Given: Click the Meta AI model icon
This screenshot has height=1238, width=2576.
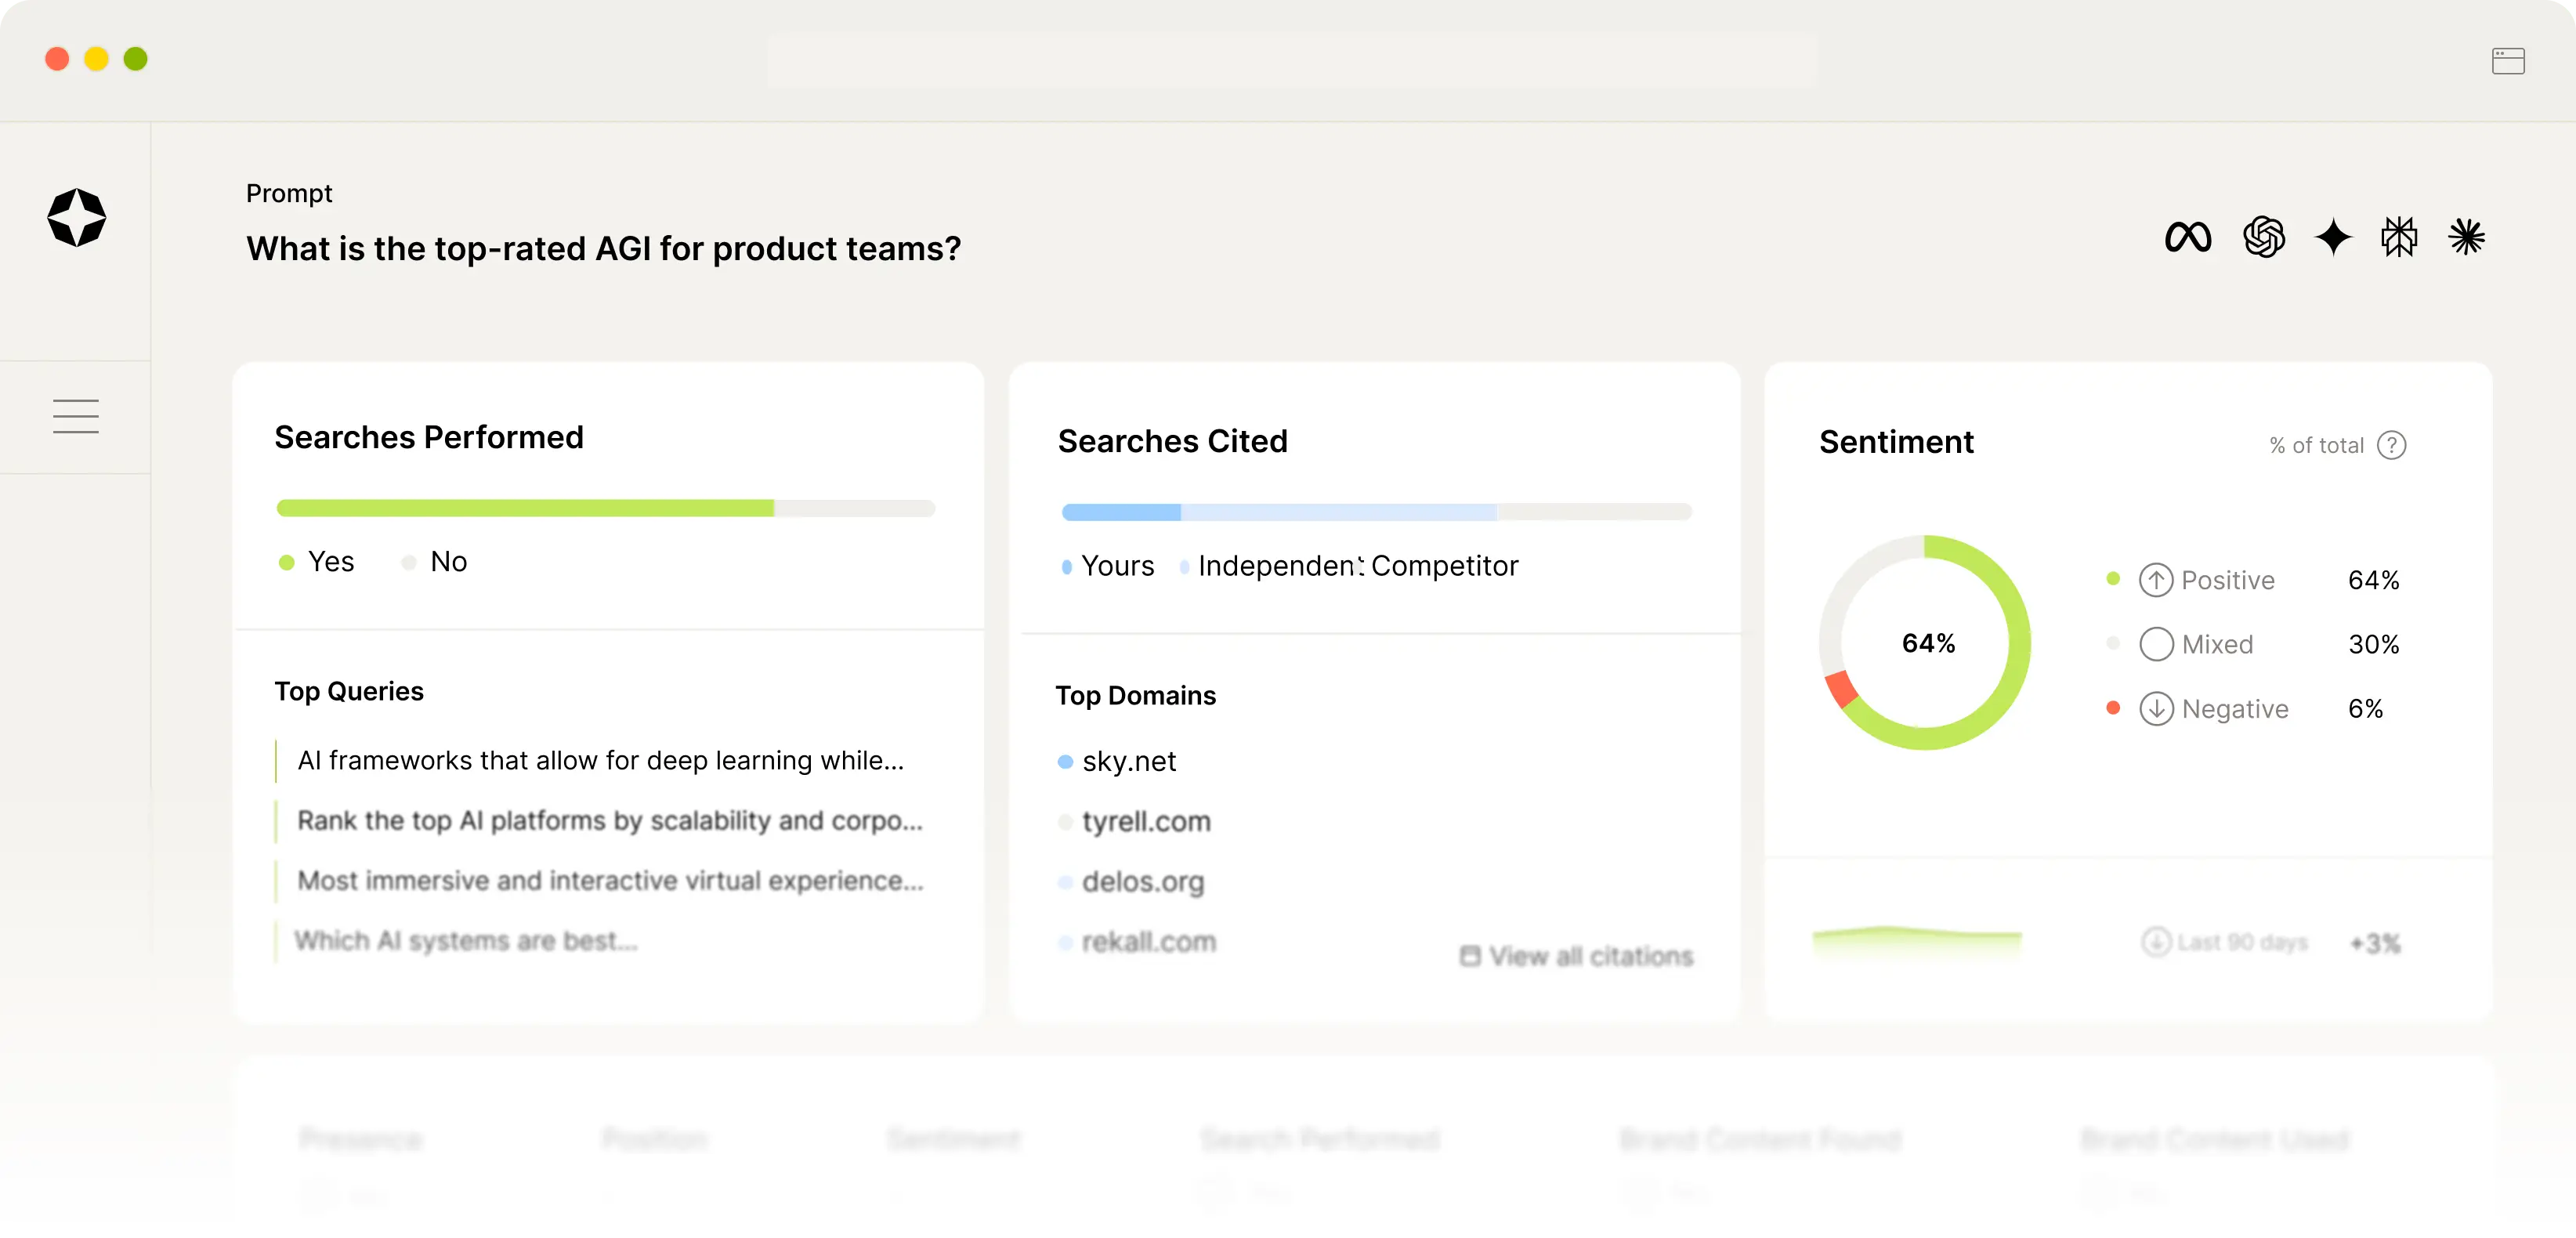Looking at the screenshot, I should [2187, 237].
